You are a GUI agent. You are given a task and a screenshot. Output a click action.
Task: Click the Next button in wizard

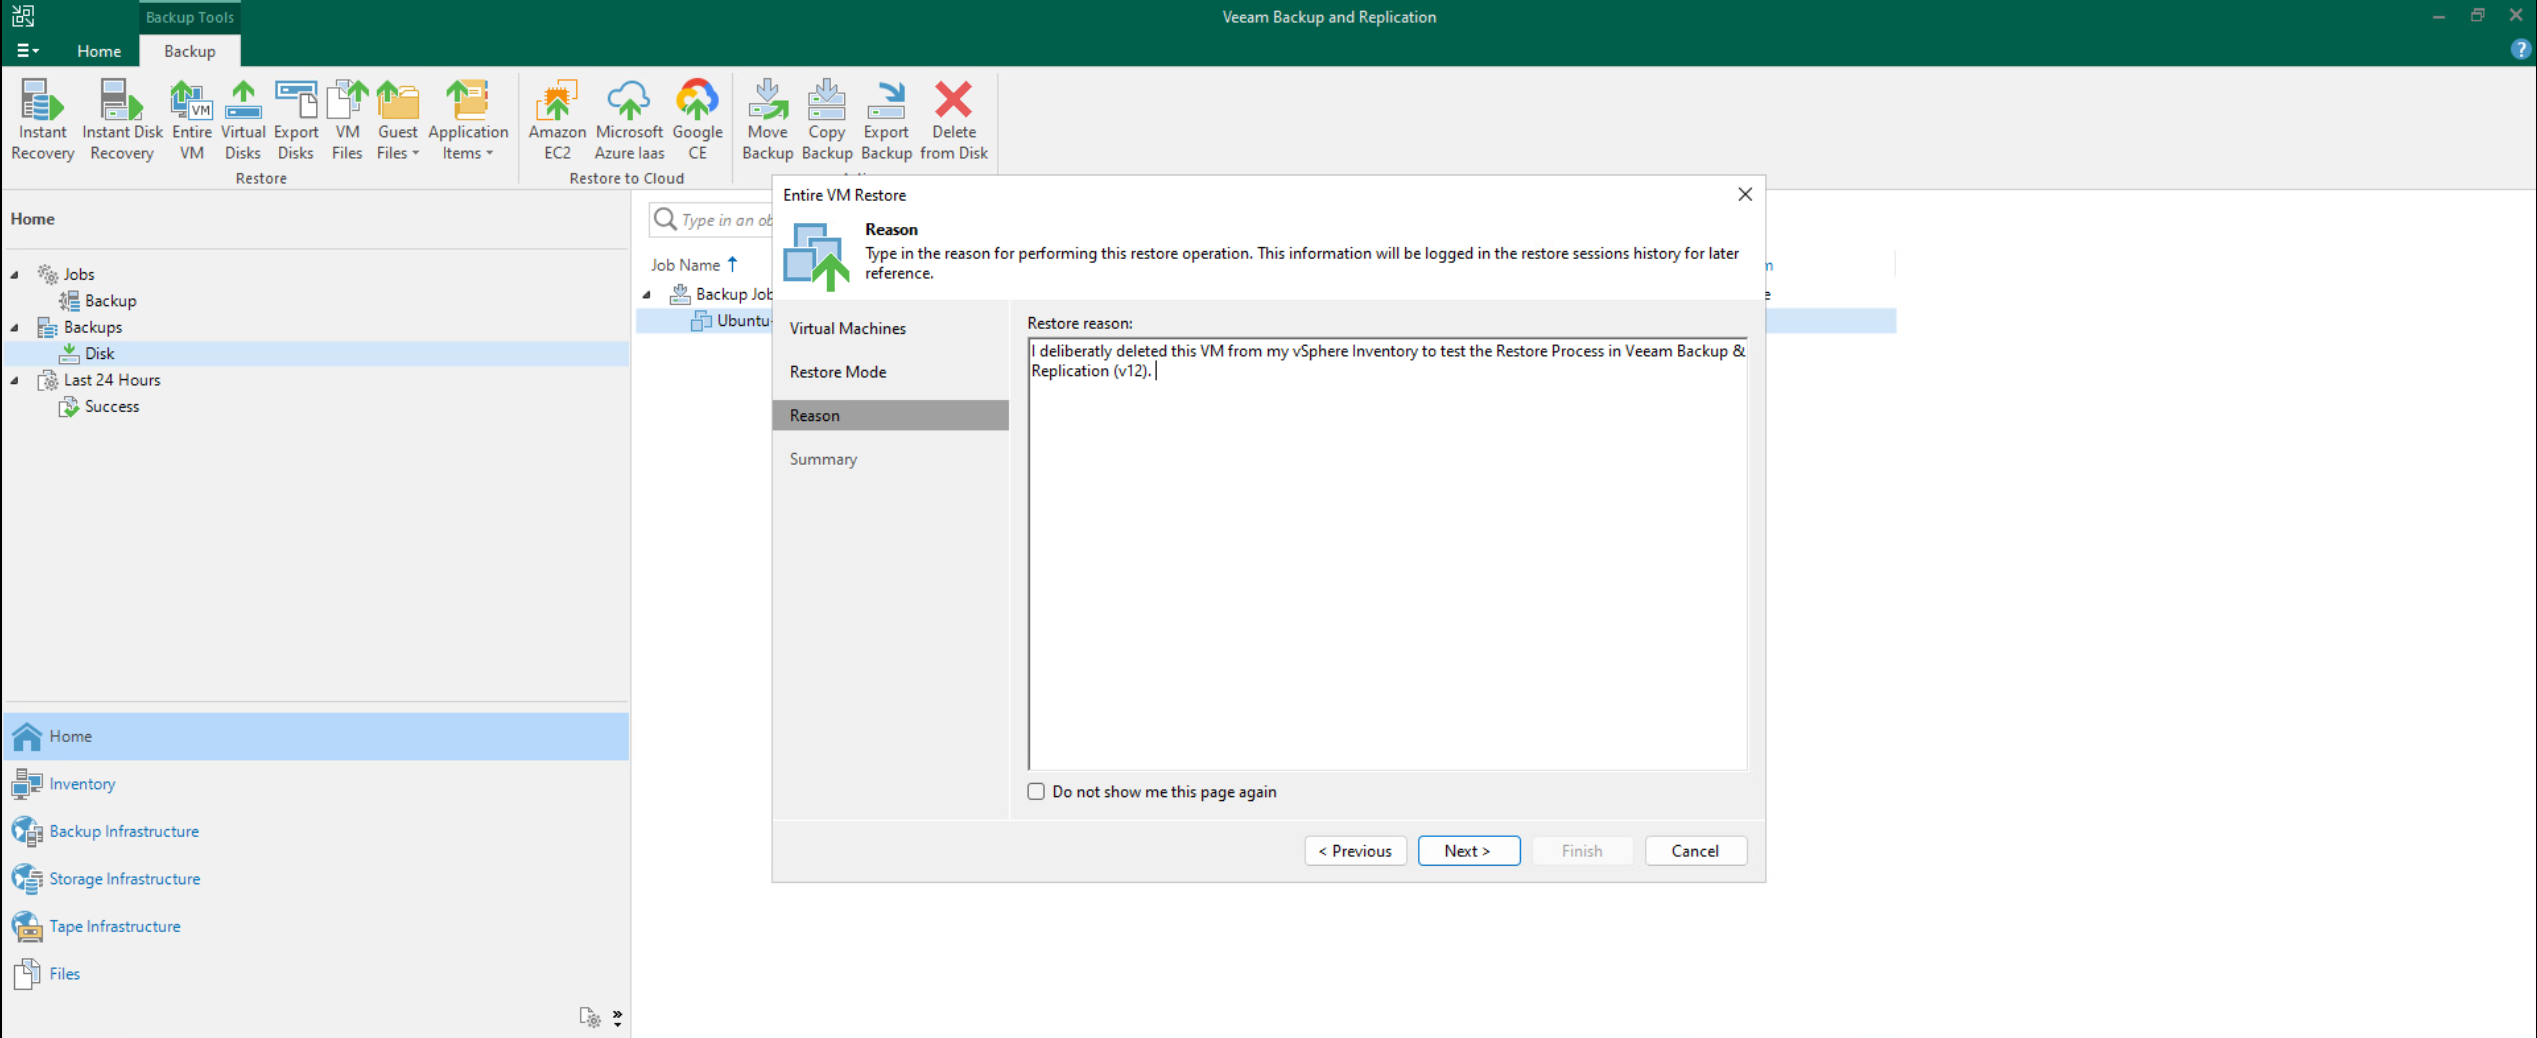1468,850
